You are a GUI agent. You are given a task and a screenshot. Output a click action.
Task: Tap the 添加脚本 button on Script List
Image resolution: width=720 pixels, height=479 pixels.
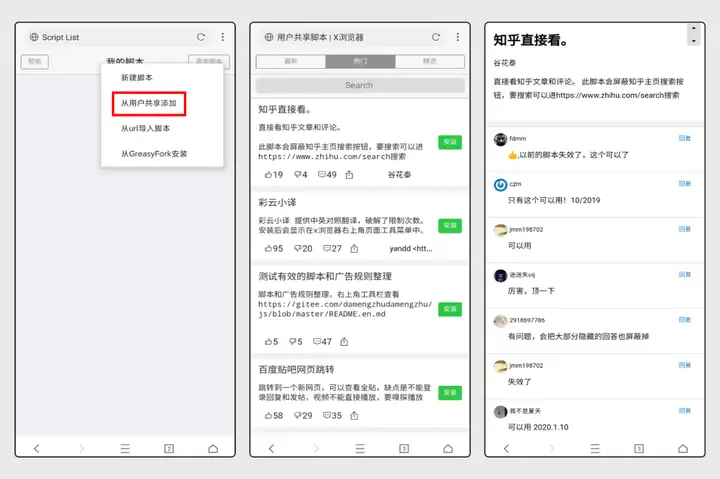[x=209, y=61]
